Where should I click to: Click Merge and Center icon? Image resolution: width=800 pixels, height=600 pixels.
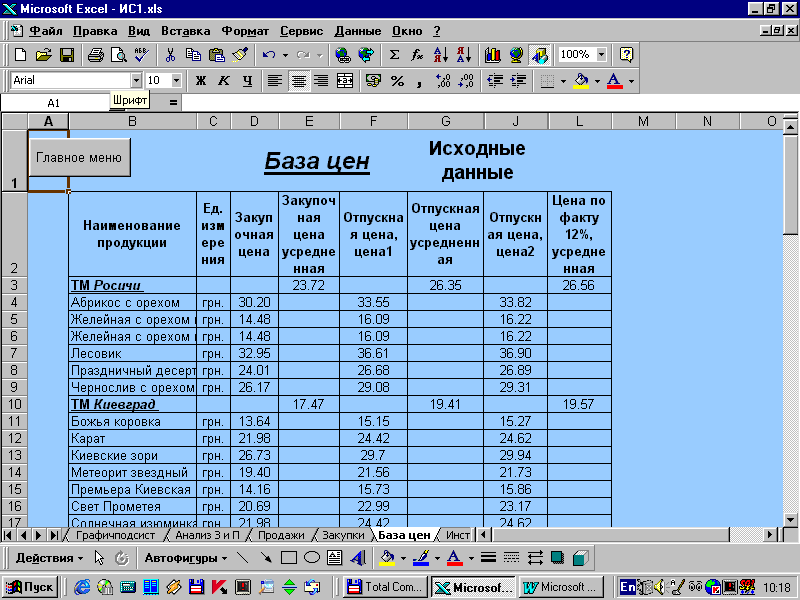click(345, 81)
